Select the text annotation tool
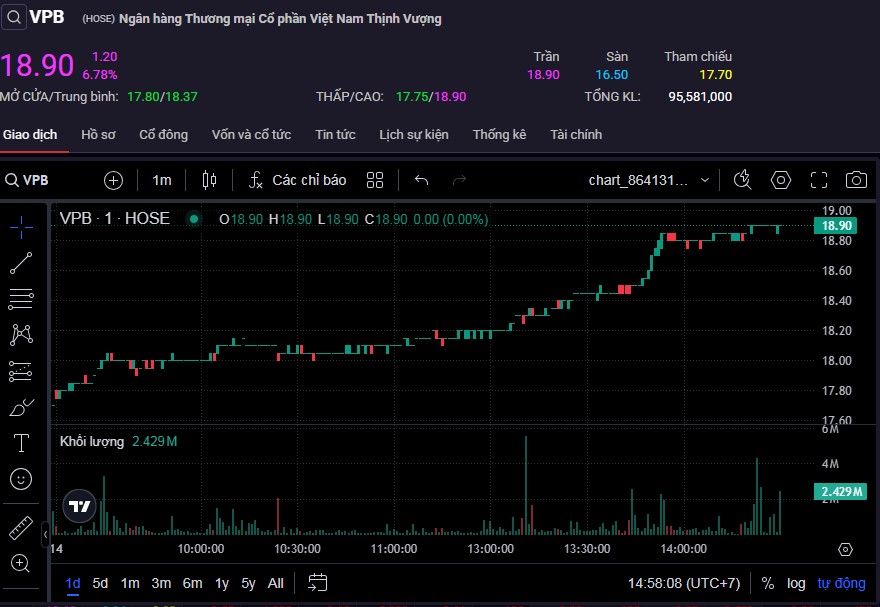Image resolution: width=880 pixels, height=607 pixels. click(x=21, y=443)
